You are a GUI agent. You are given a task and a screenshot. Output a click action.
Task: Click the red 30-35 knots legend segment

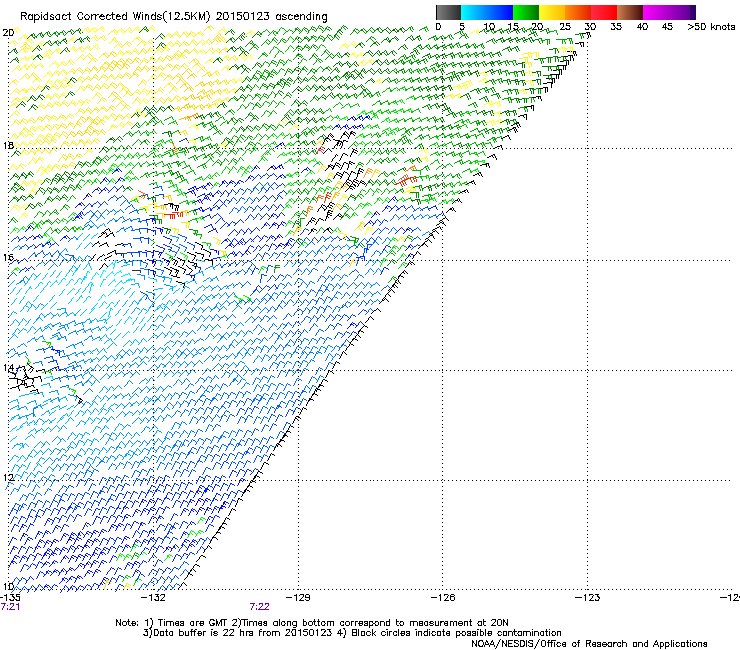point(604,12)
